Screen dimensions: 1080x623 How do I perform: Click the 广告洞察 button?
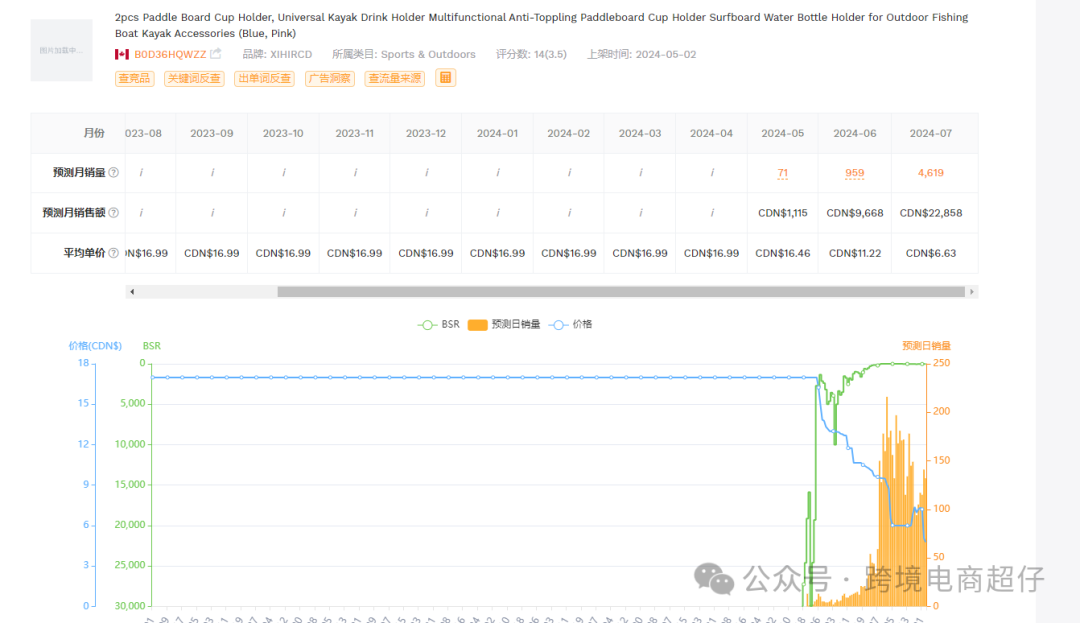click(329, 78)
